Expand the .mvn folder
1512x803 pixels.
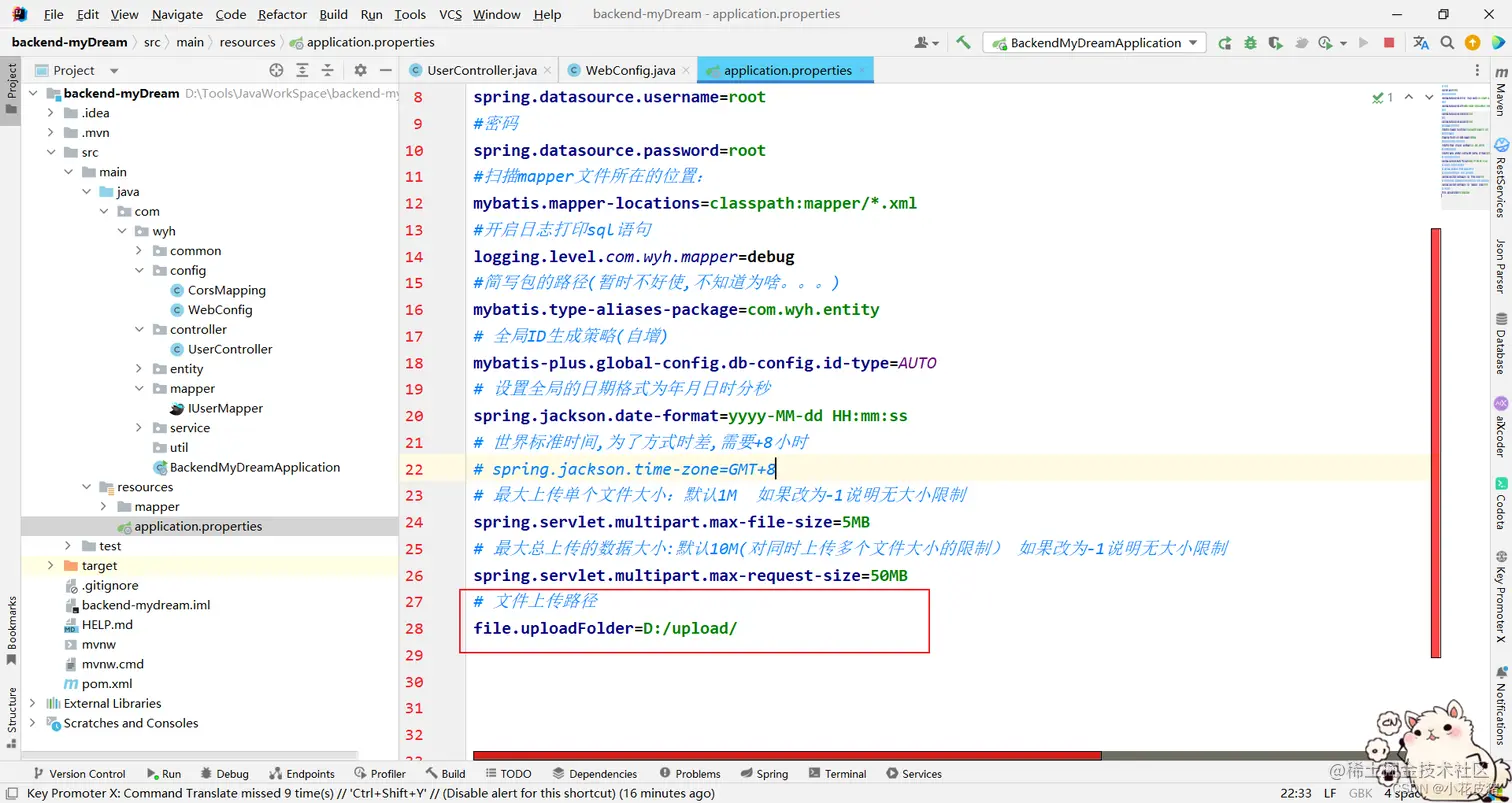(51, 132)
